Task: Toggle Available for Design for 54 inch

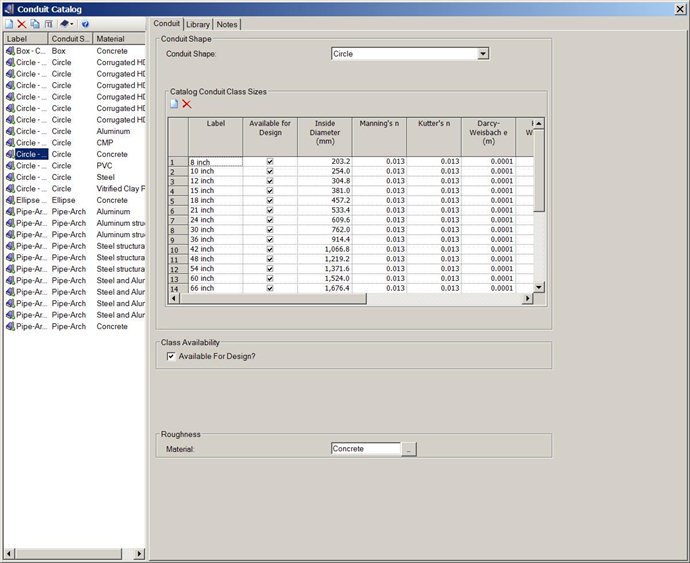Action: 270,269
